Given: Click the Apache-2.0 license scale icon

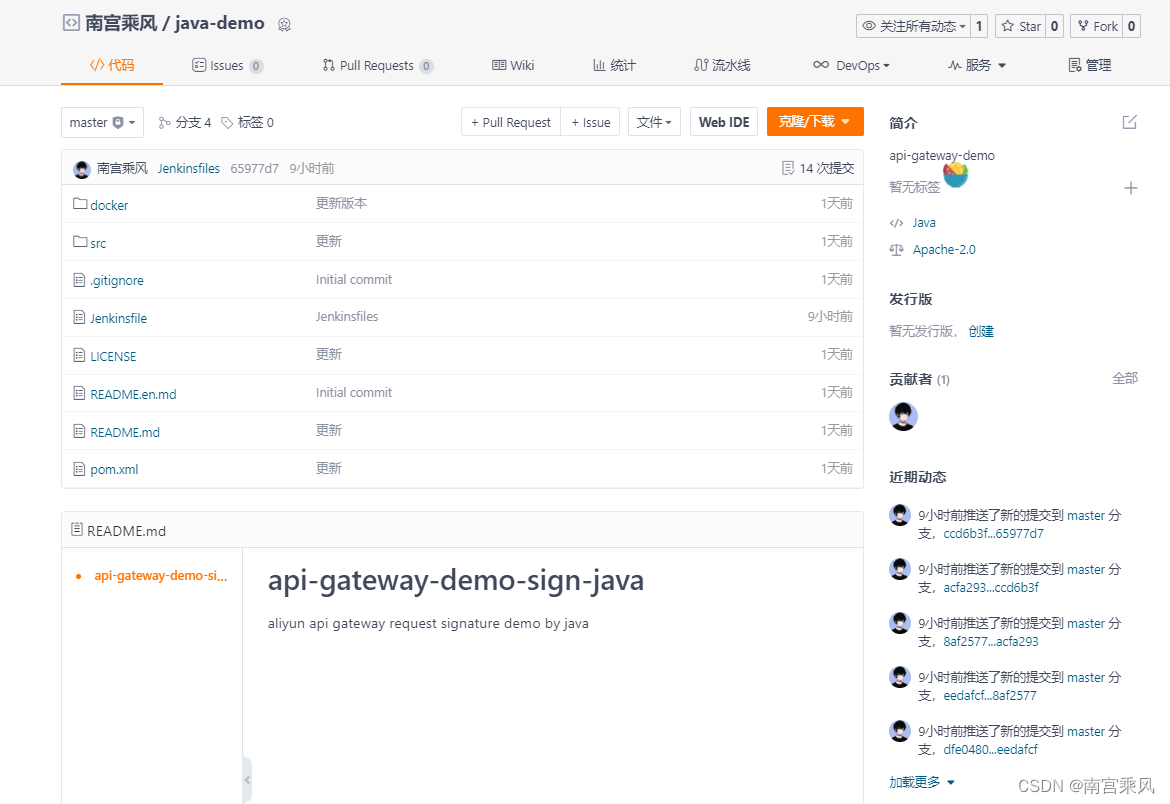Looking at the screenshot, I should [896, 250].
